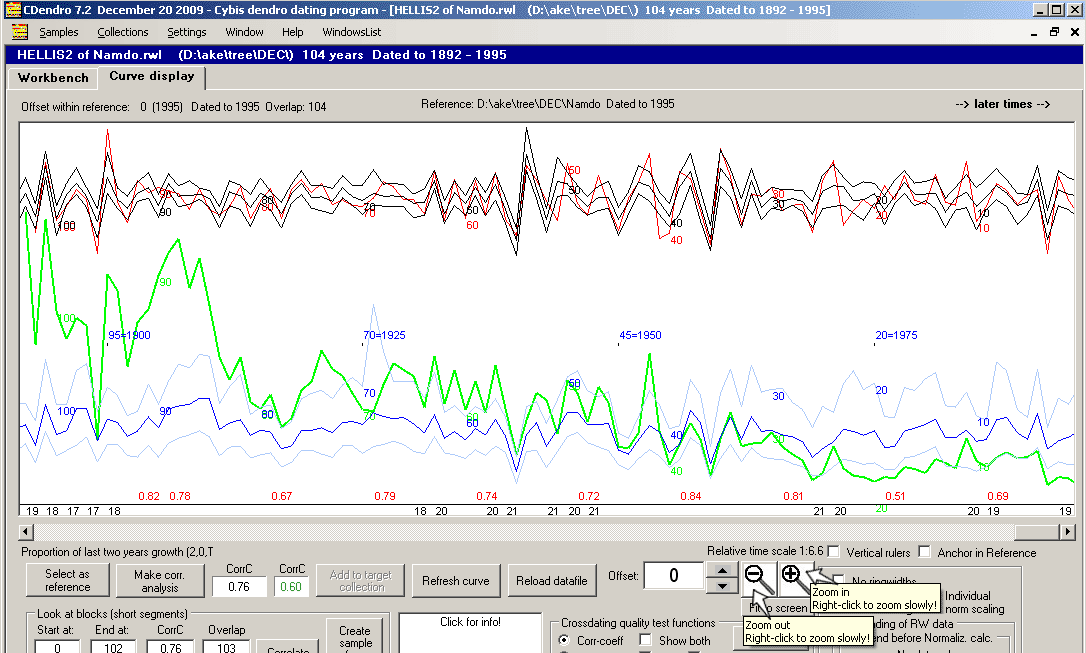Click the green CorrC field showing 0.60
The height and width of the screenshot is (653, 1086).
(291, 587)
